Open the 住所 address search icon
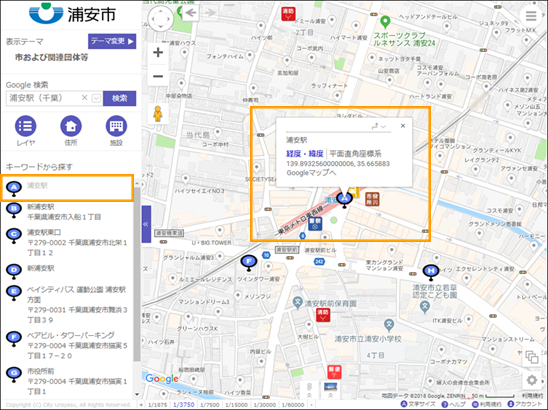This screenshot has height=410, width=548. (71, 126)
